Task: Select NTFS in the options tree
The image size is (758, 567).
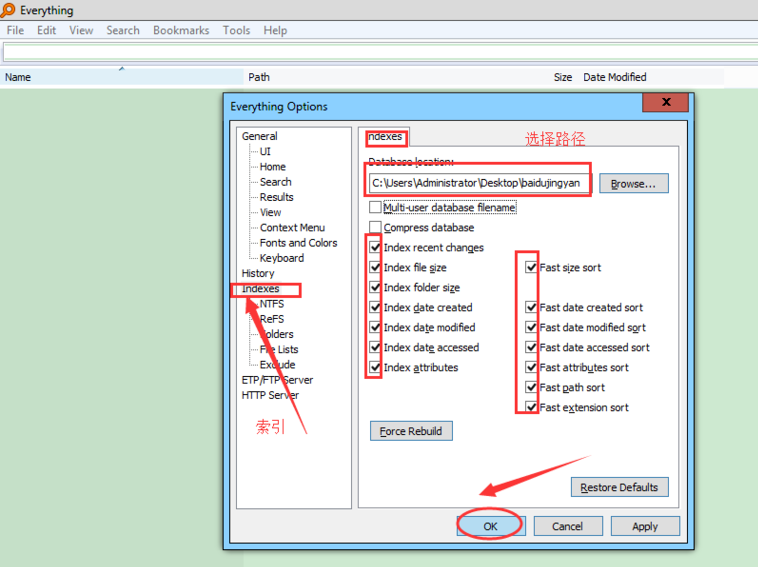Action: [x=272, y=304]
